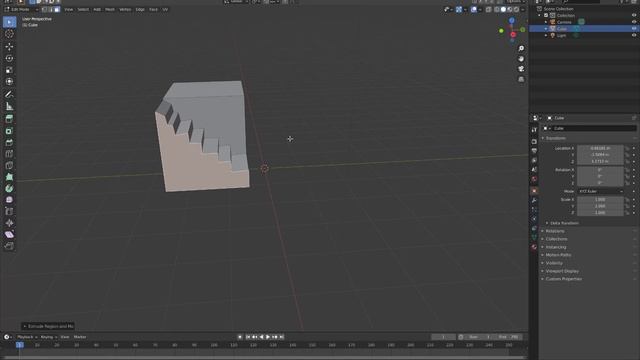Select the Move tool
This screenshot has width=640, height=360.
coord(9,47)
